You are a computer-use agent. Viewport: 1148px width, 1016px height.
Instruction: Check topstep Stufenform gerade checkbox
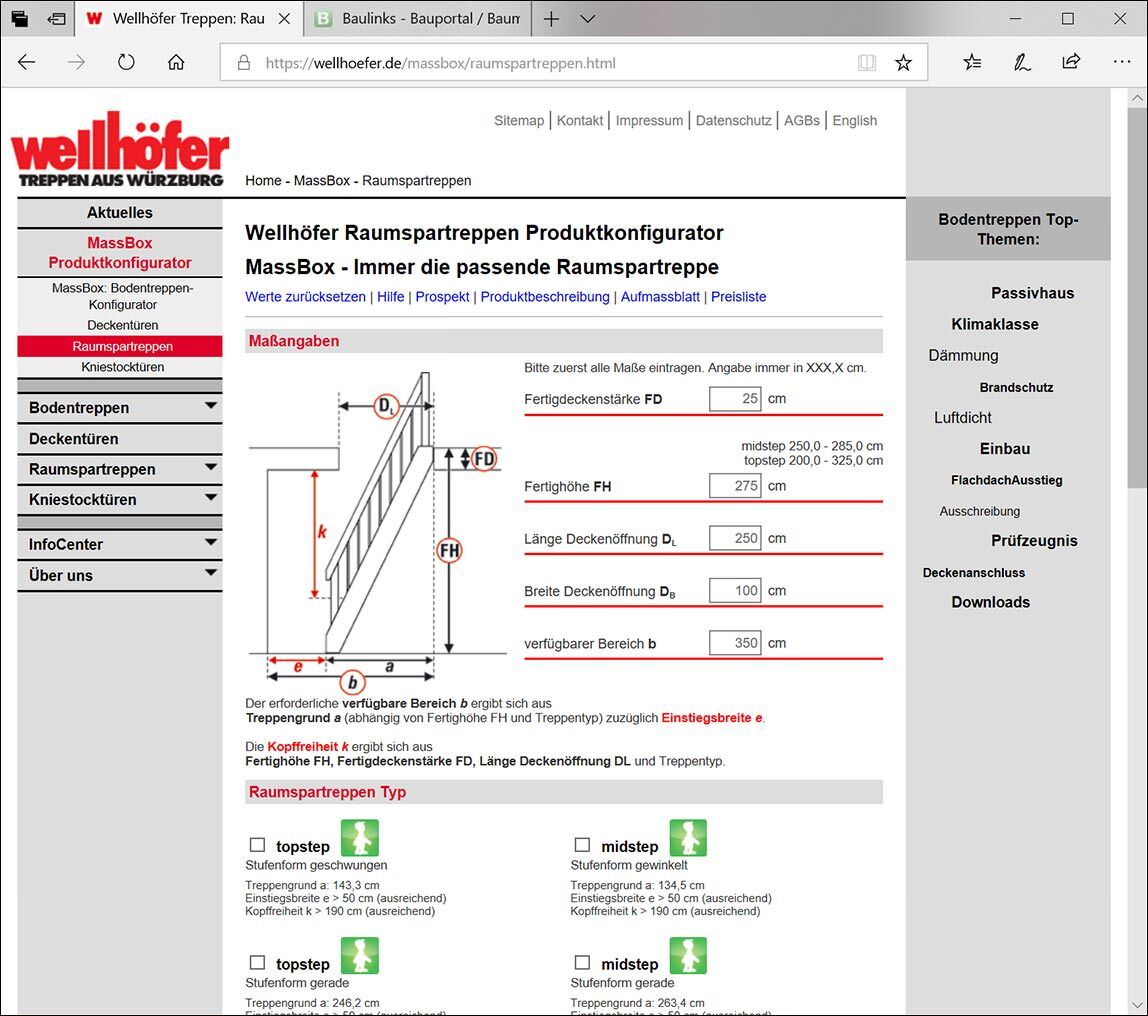(257, 963)
